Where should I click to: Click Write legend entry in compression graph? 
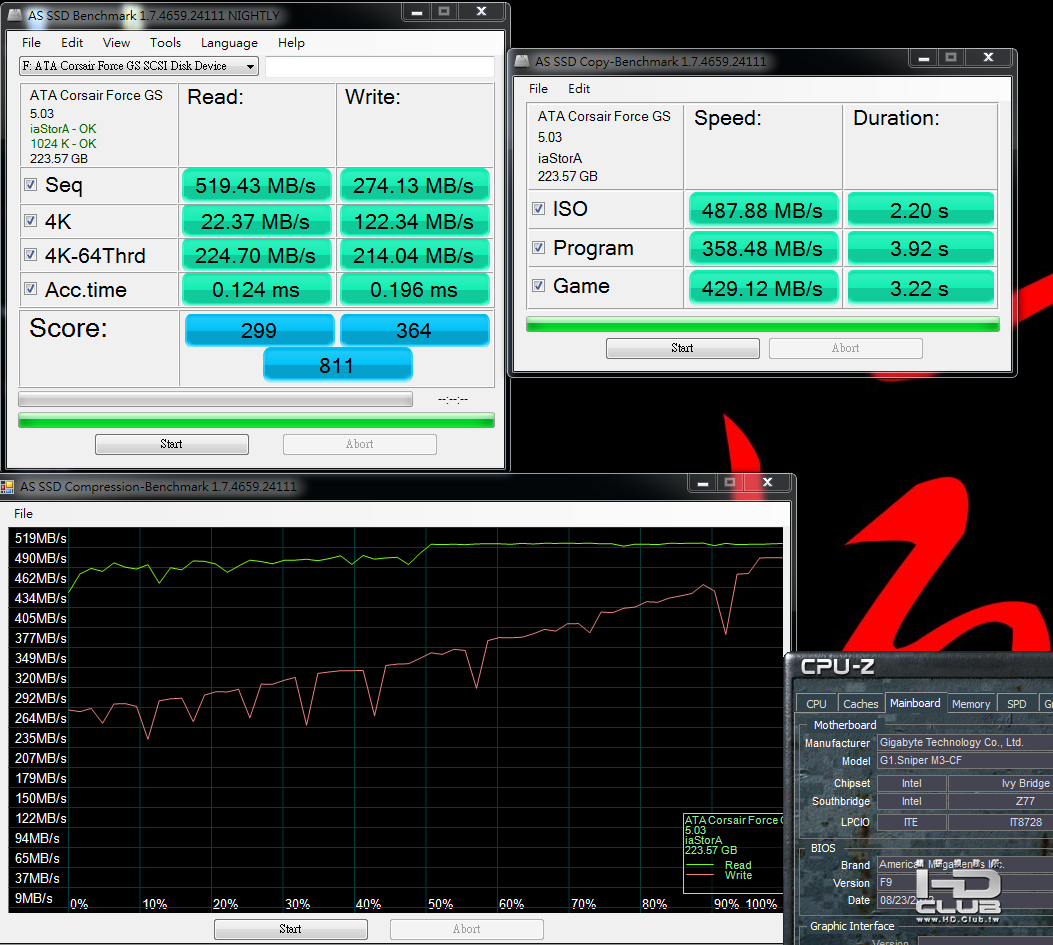[x=737, y=875]
